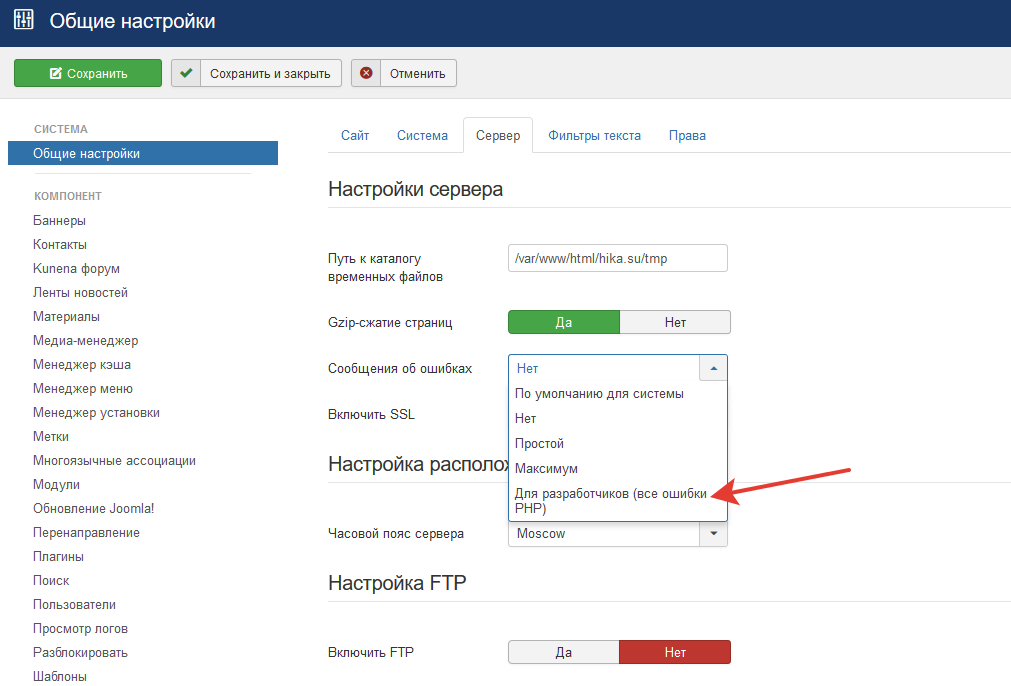This screenshot has width=1011, height=686.
Task: Click the green checkmark icon beside Save and Close
Action: point(186,73)
